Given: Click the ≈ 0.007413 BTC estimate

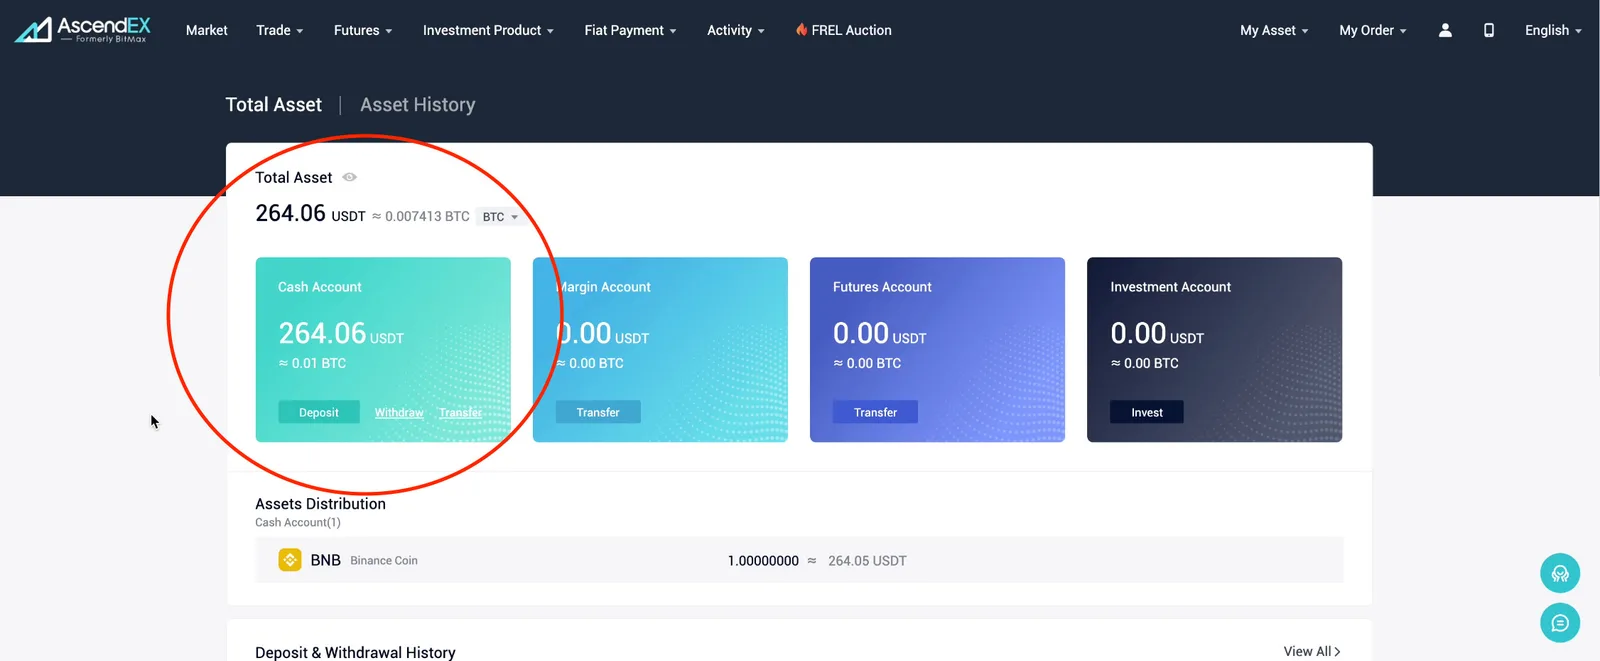Looking at the screenshot, I should (421, 216).
